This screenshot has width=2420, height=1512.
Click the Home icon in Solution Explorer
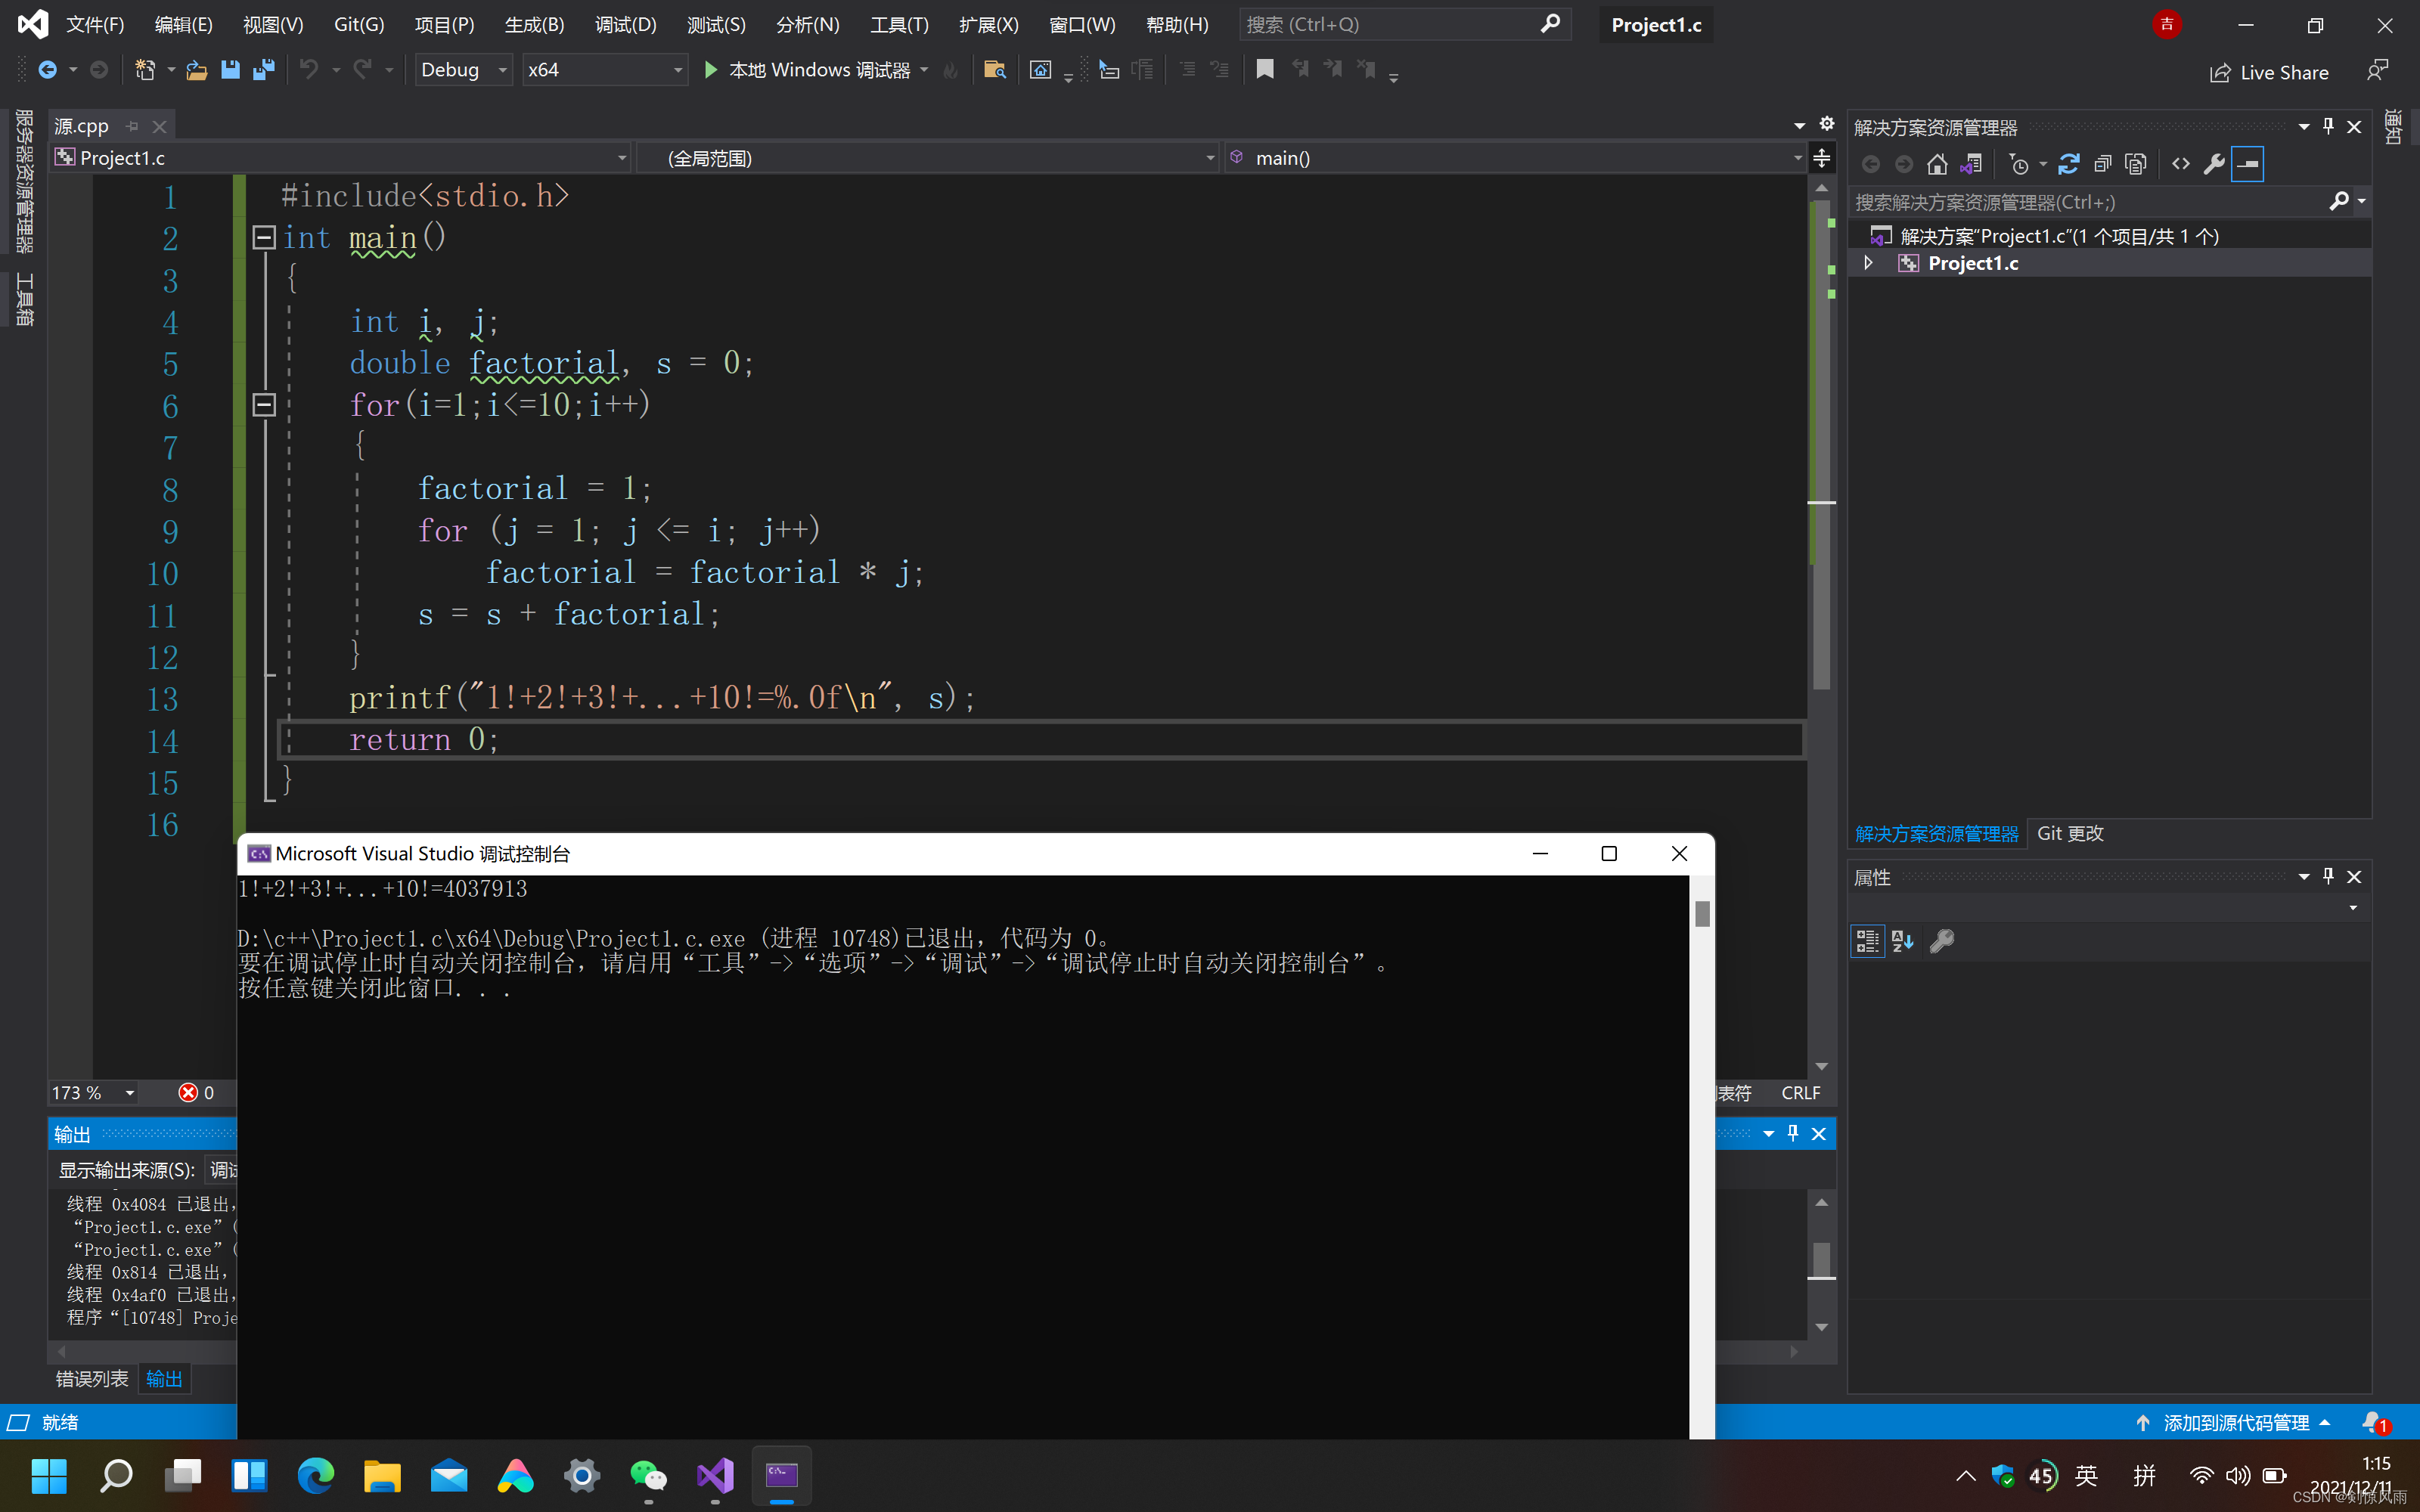coord(1937,164)
